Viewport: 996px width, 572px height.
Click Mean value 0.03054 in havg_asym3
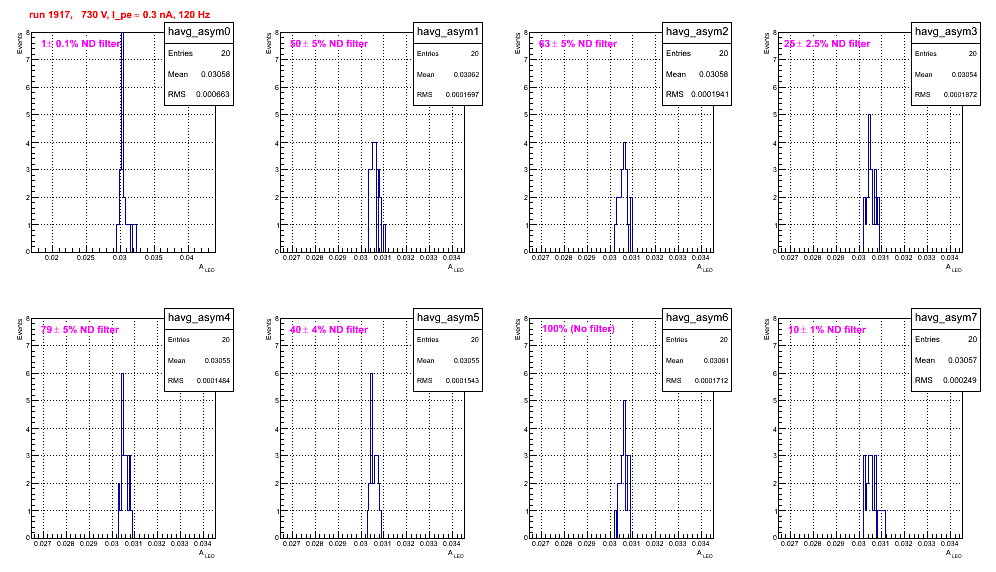pos(964,74)
